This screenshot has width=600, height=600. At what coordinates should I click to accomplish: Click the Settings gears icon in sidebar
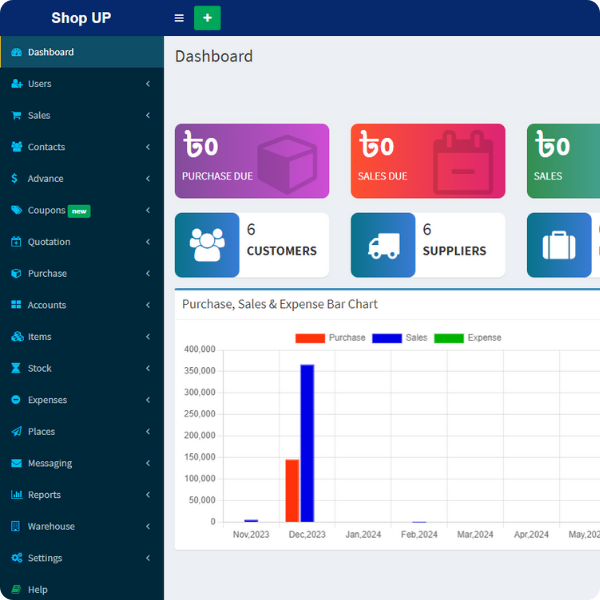(x=16, y=558)
